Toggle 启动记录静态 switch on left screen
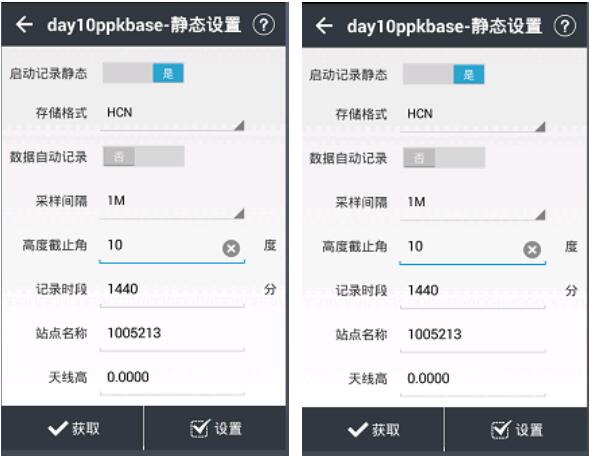Image resolution: width=590 pixels, height=456 pixels. point(143,73)
